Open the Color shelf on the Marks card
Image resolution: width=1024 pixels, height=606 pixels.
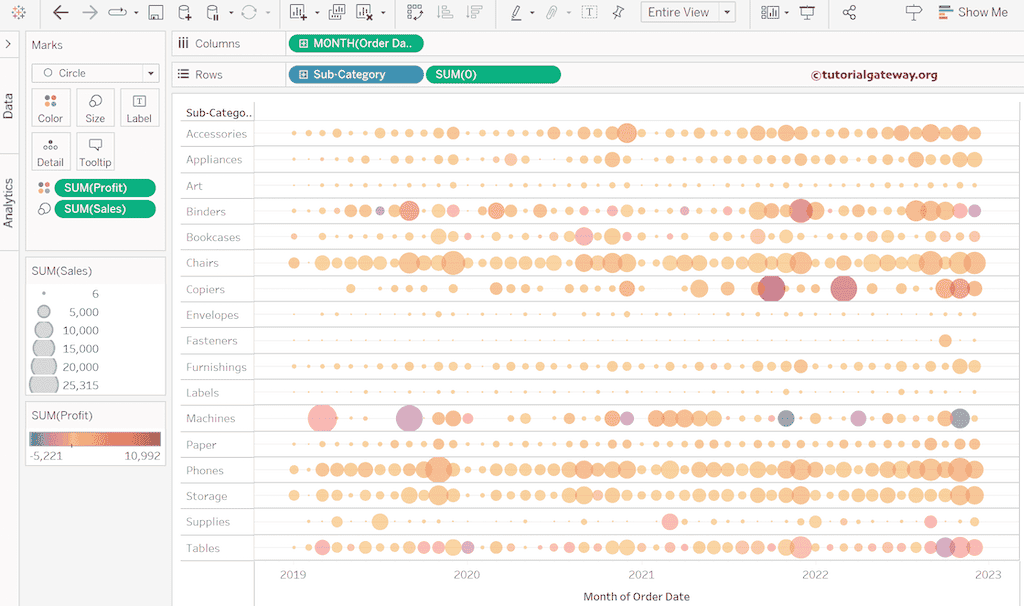(50, 108)
